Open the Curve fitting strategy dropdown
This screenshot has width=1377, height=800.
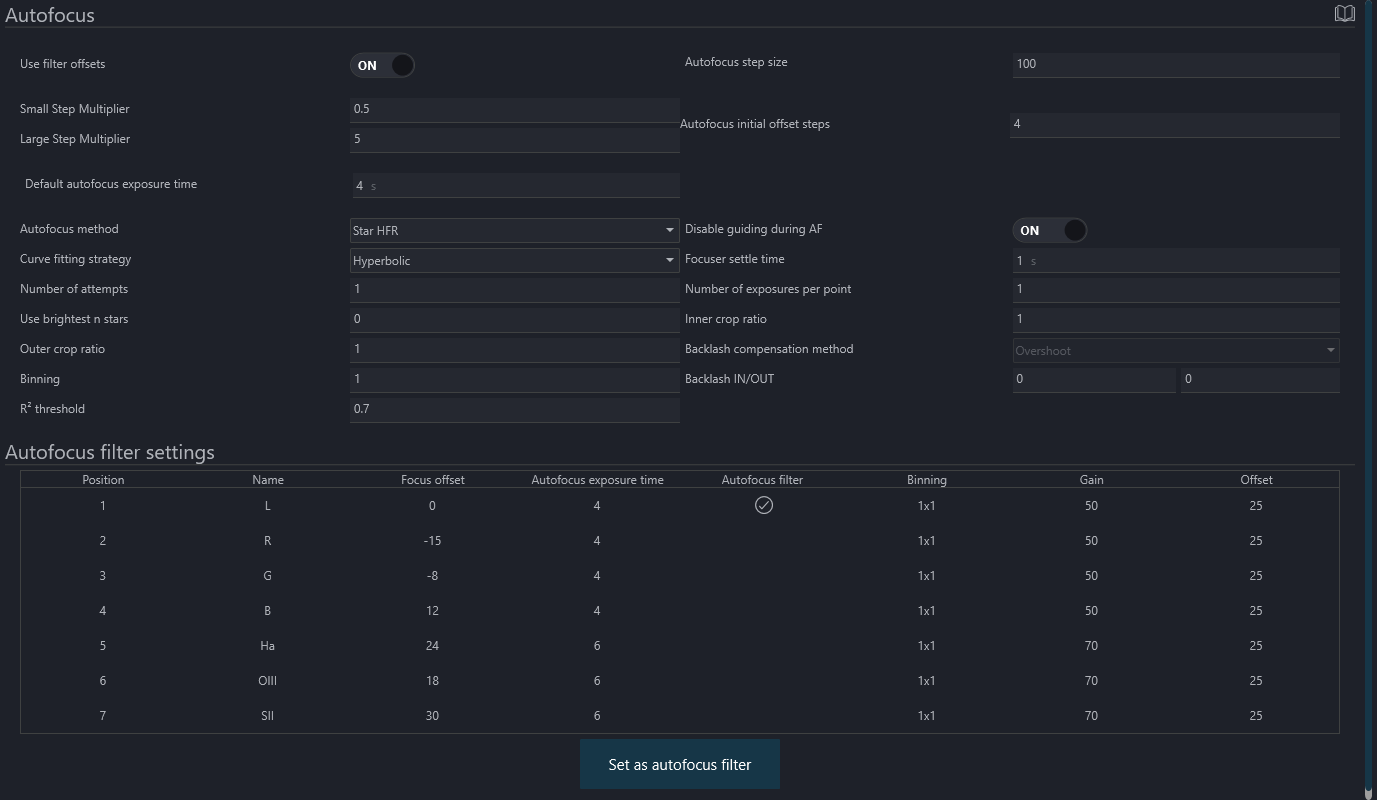tap(514, 260)
